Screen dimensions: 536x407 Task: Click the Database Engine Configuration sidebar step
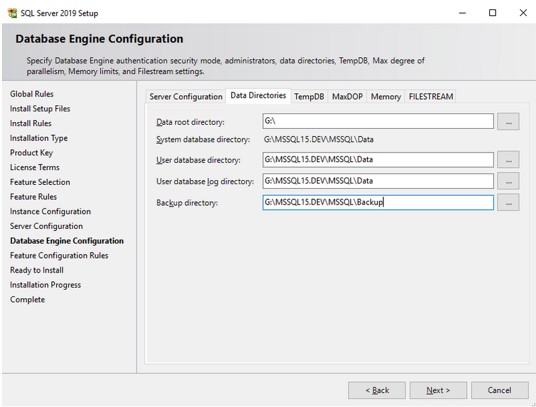click(x=67, y=241)
